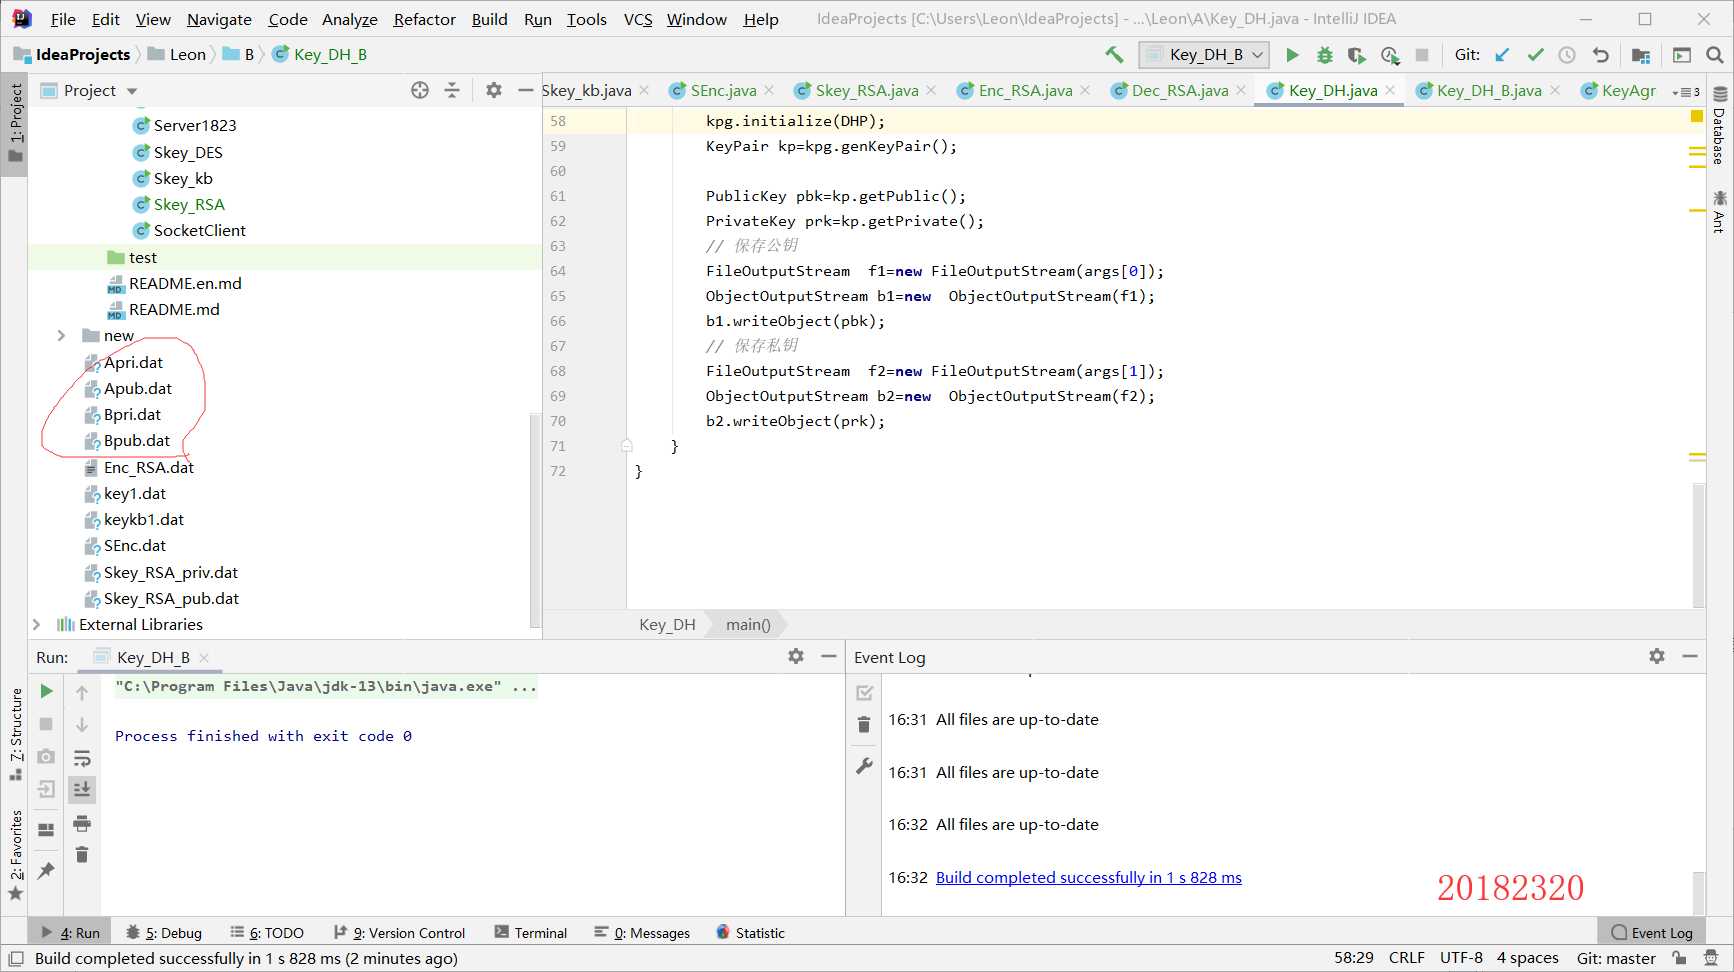Toggle the read-only lock in status bar
Viewport: 1734px width, 972px height.
point(1679,958)
